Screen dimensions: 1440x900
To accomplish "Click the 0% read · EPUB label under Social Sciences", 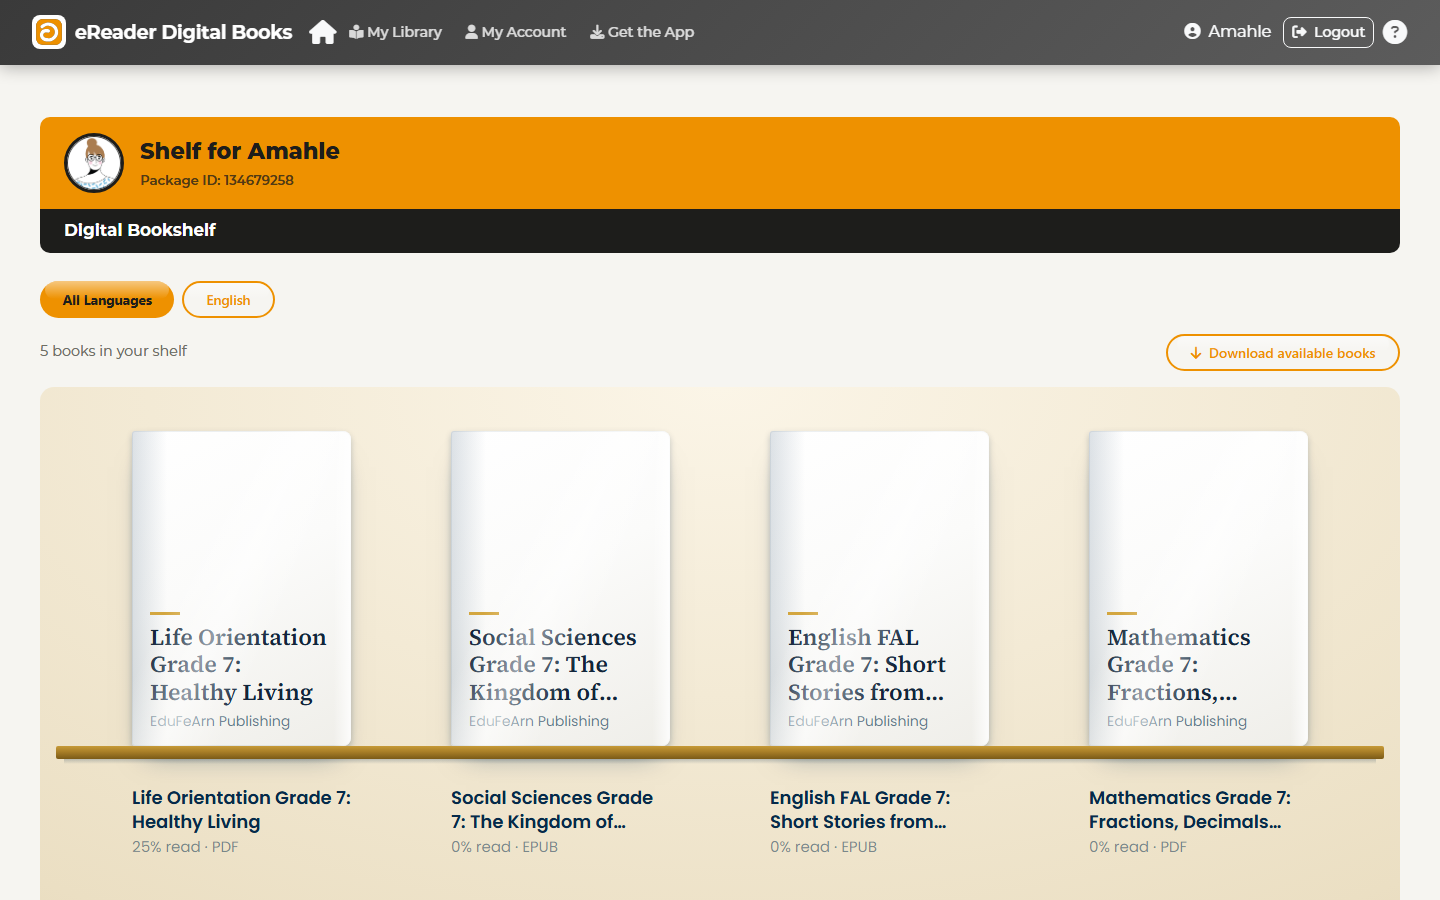I will [x=504, y=847].
